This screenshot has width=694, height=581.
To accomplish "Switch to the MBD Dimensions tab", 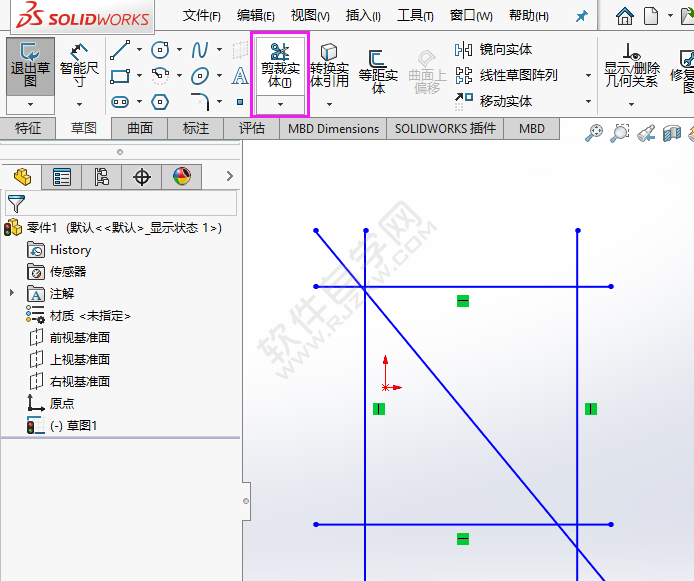I will point(333,129).
